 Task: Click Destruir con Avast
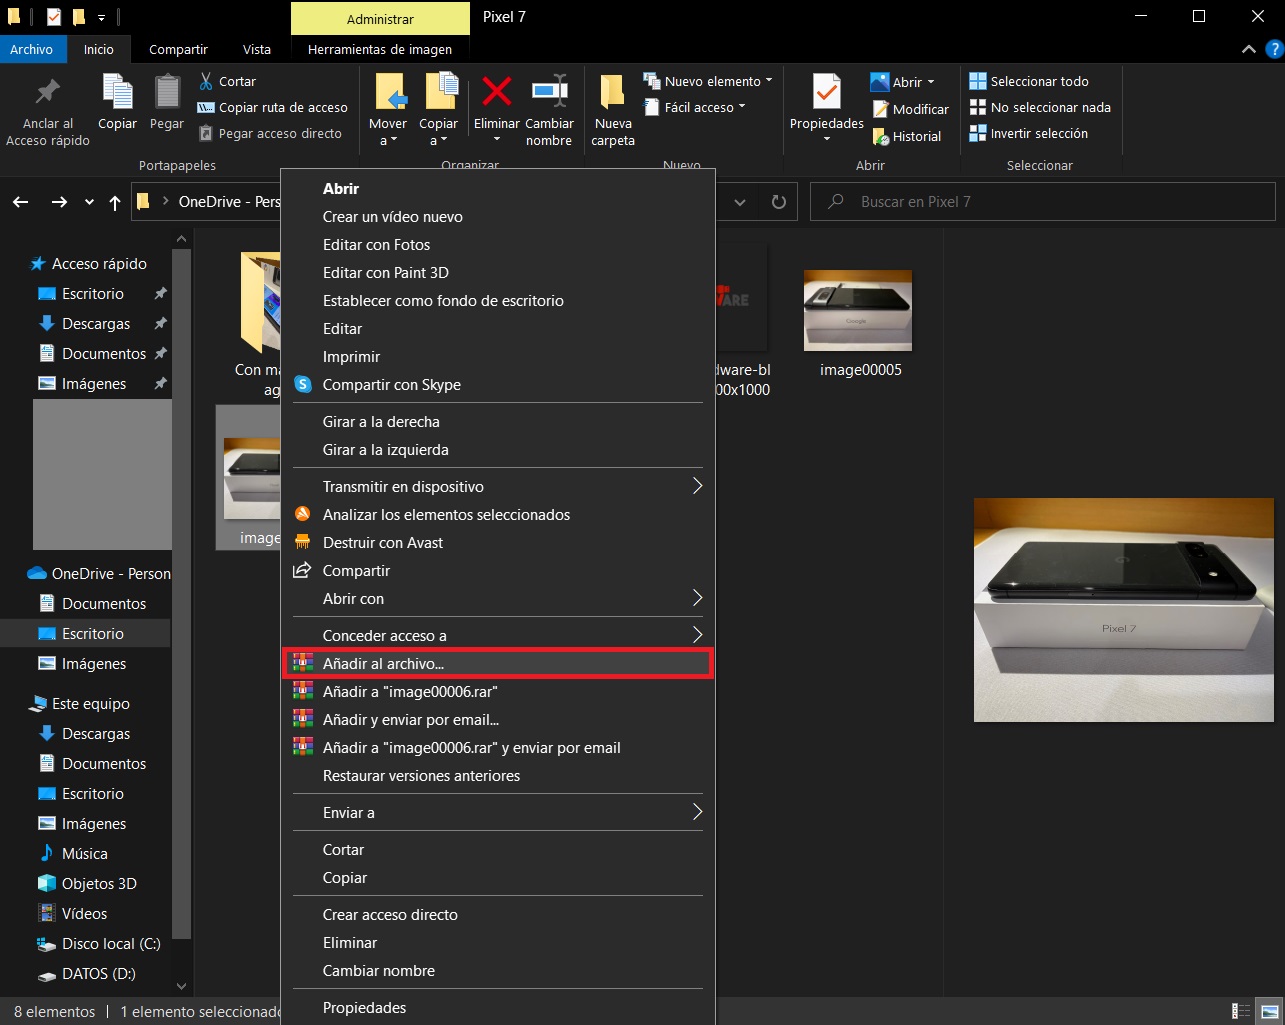click(498, 542)
